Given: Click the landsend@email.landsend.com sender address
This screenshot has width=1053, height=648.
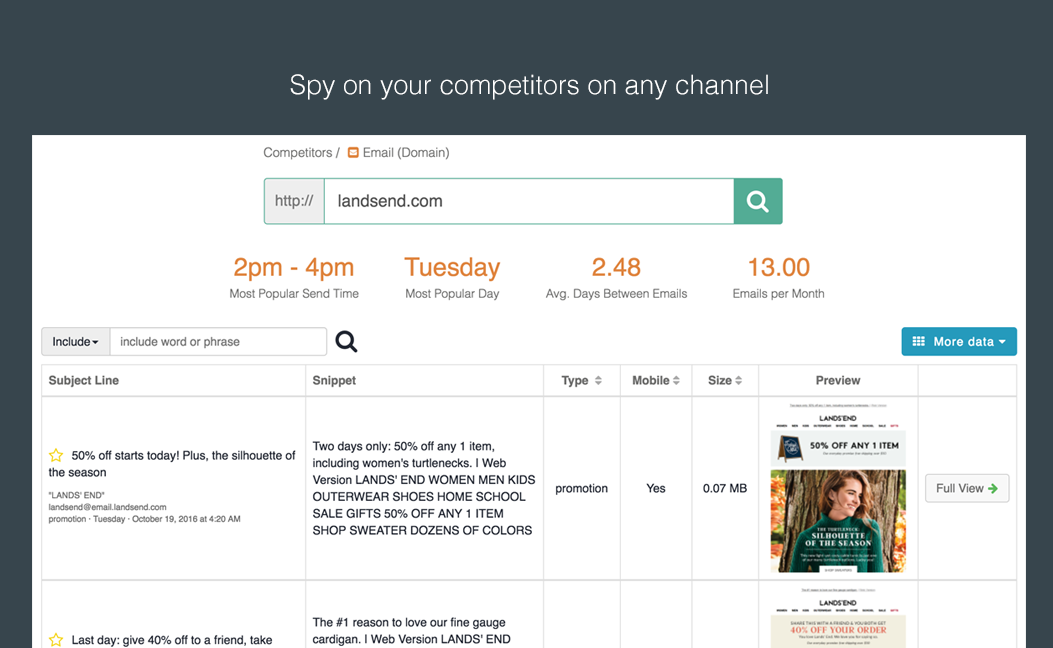Looking at the screenshot, I should 110,507.
